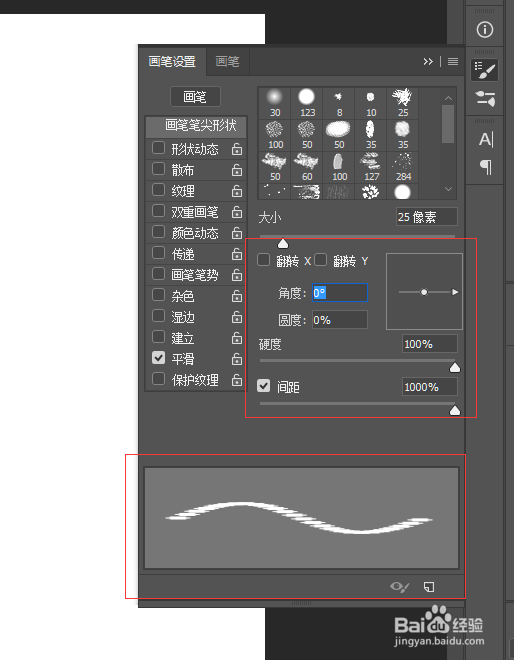Select the hard round 123 brush tip
The width and height of the screenshot is (514, 660).
[x=307, y=103]
